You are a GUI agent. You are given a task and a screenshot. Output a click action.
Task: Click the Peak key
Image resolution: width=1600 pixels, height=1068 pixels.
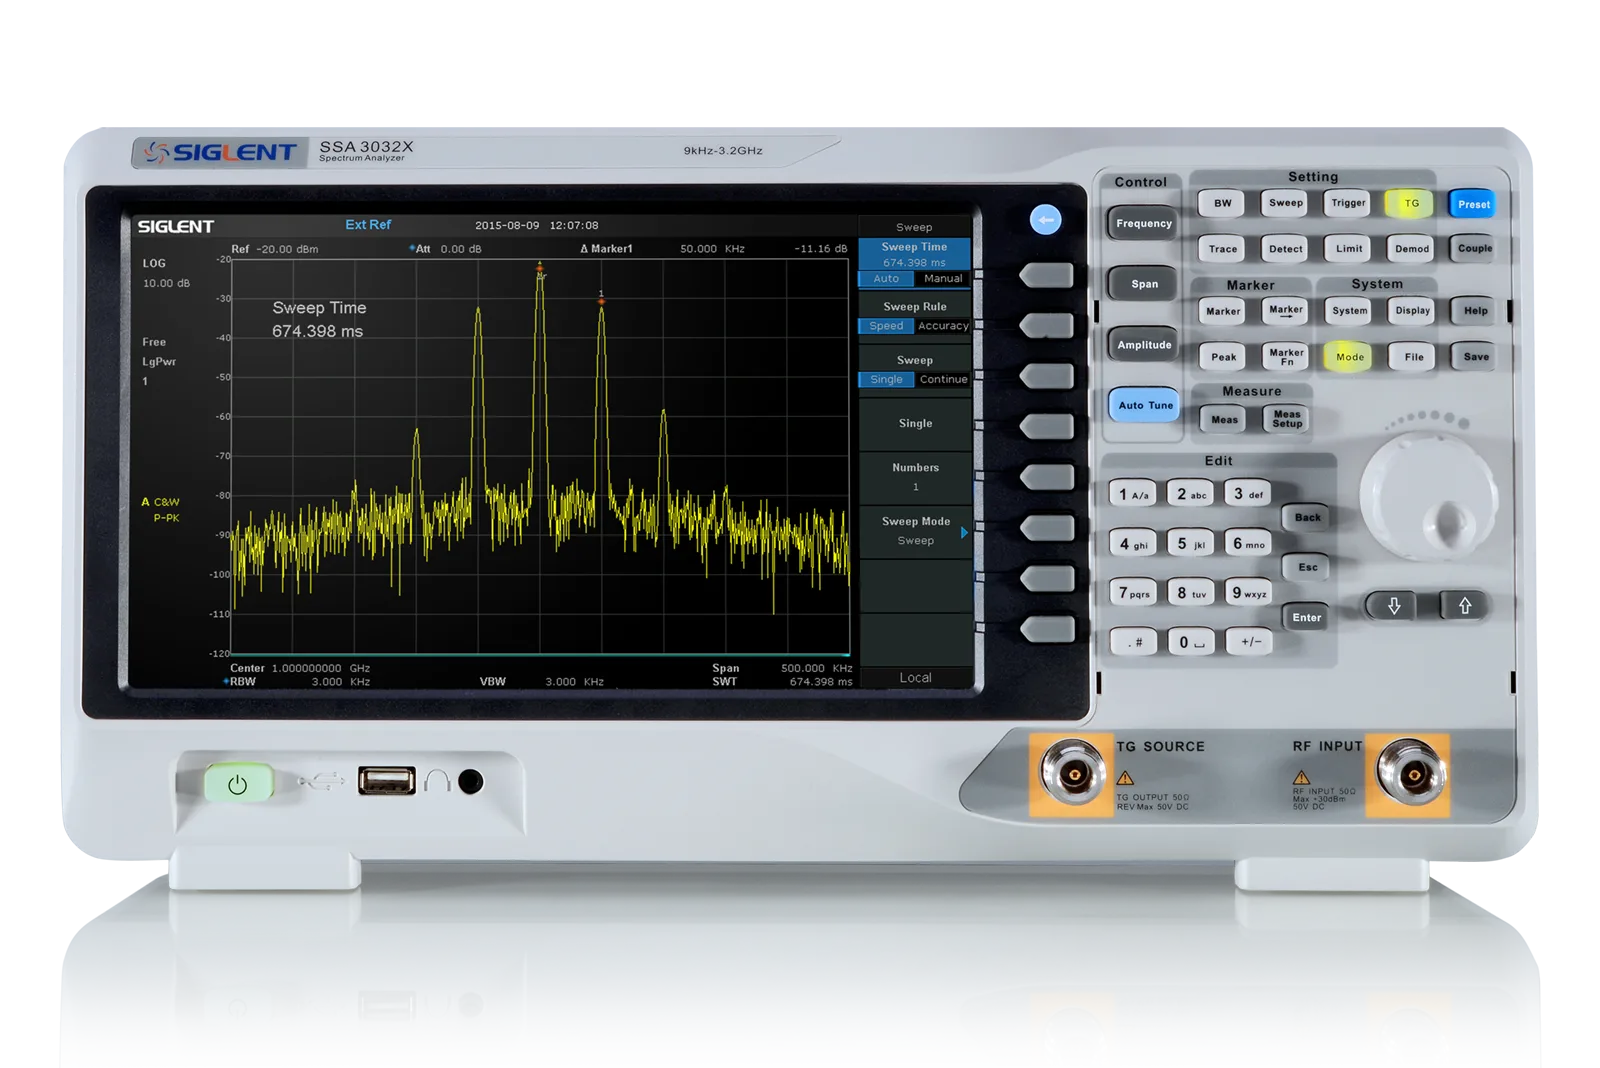pos(1223,357)
